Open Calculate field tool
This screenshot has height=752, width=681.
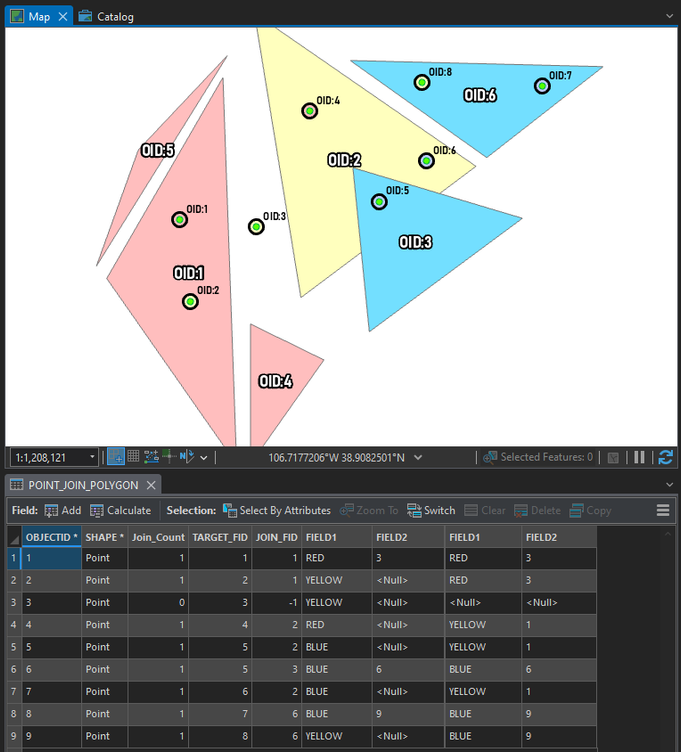(x=120, y=510)
